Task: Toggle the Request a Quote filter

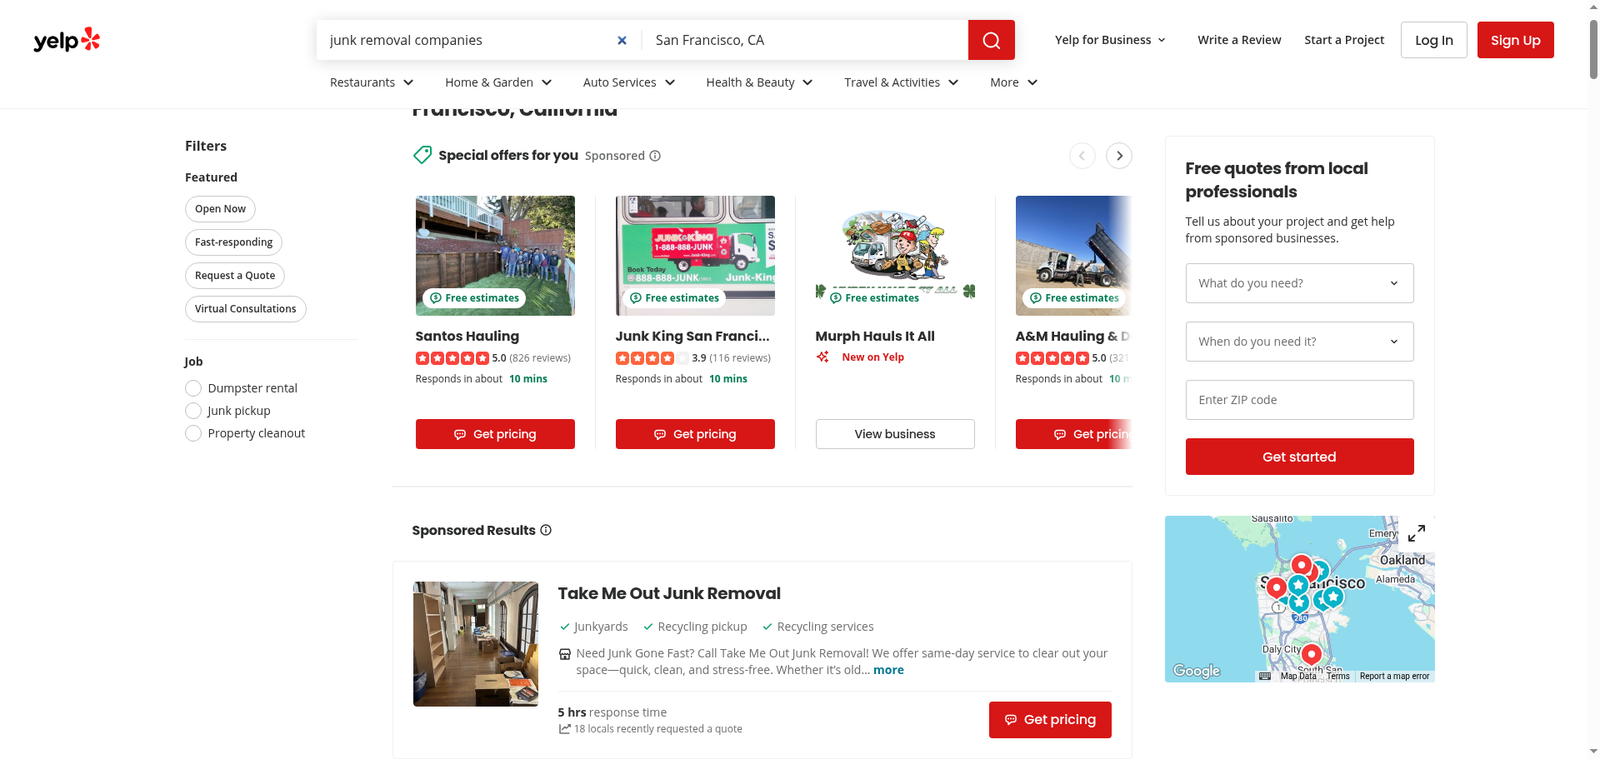Action: 235,276
